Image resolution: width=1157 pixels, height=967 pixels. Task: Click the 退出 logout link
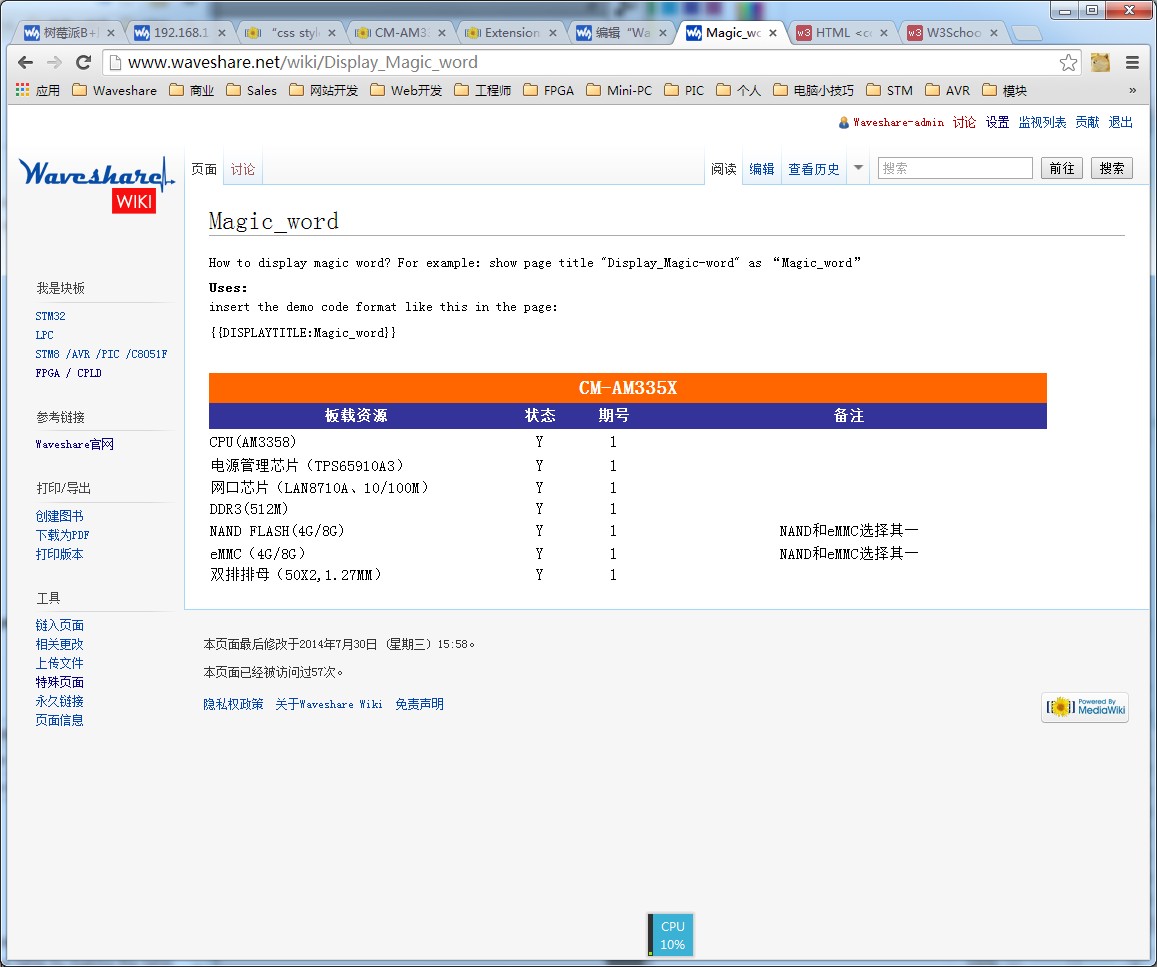click(1120, 122)
